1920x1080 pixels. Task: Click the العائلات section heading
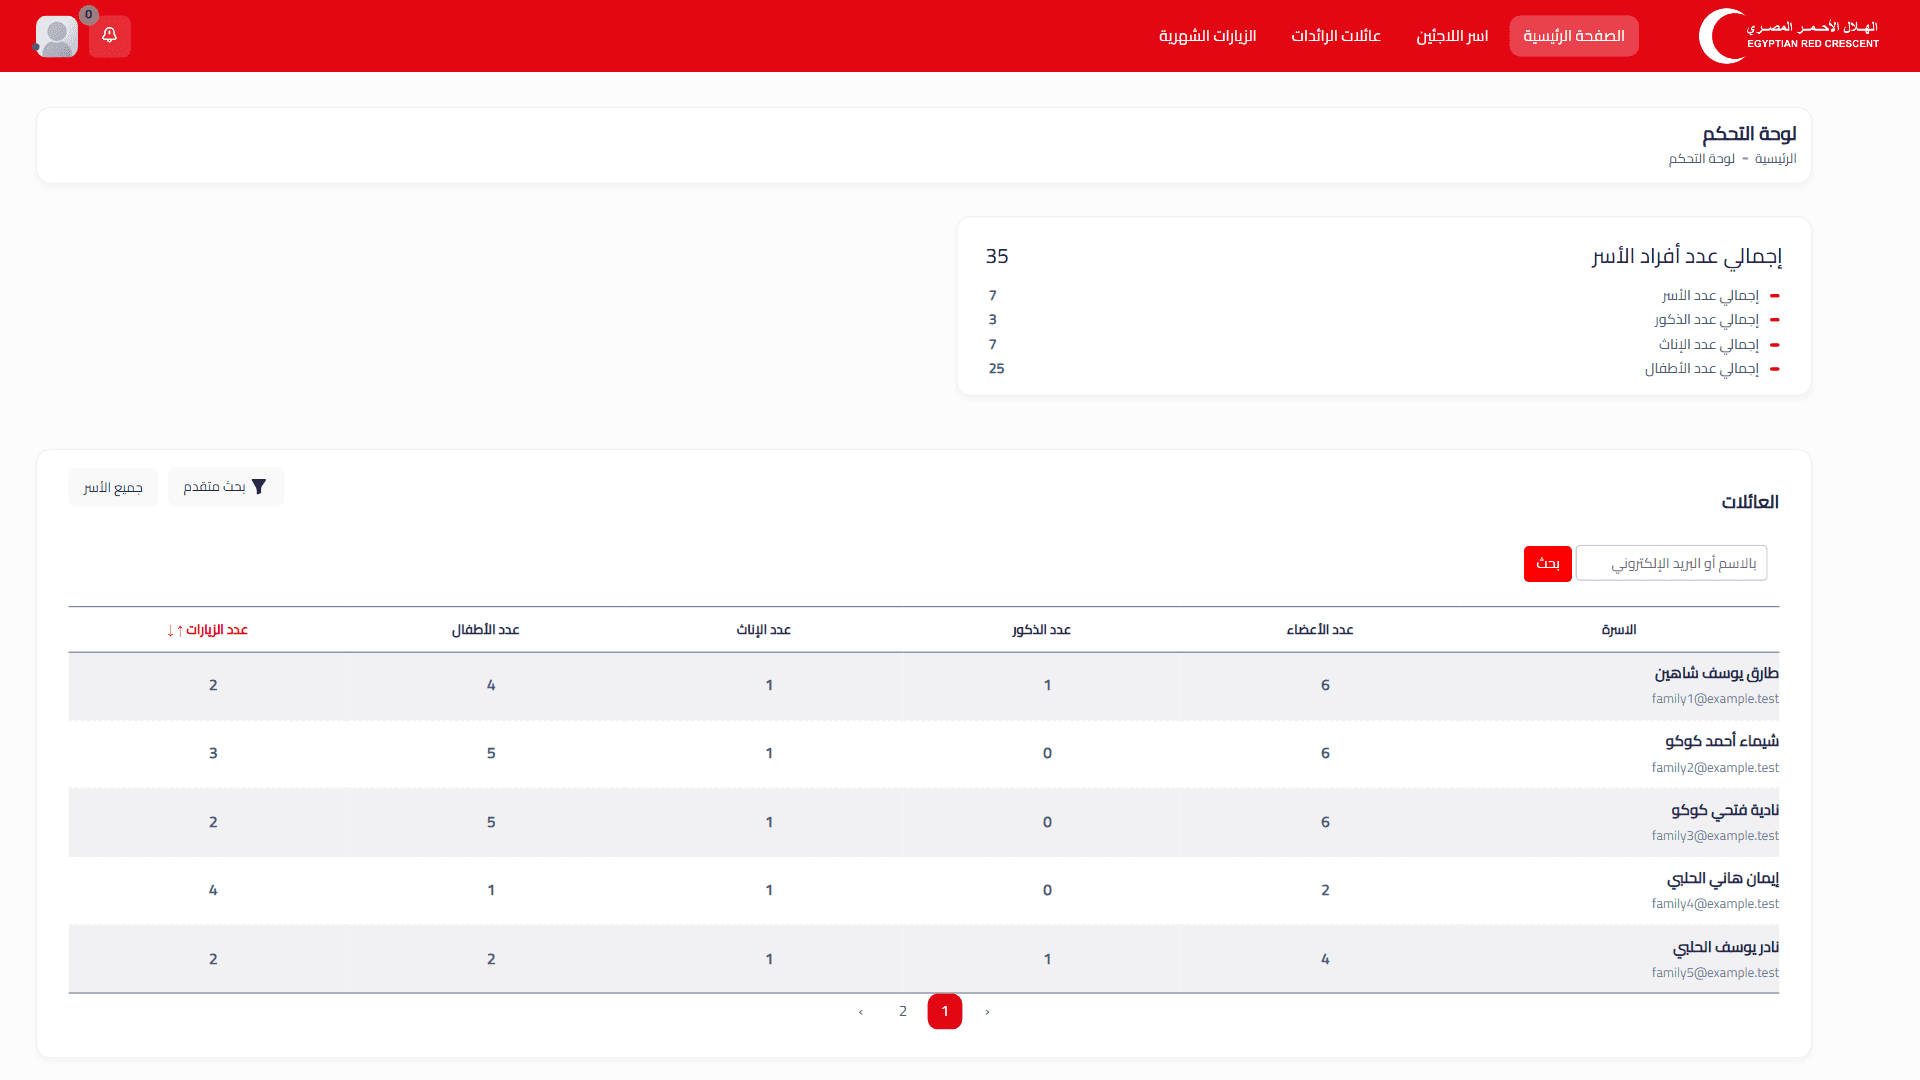tap(1750, 502)
